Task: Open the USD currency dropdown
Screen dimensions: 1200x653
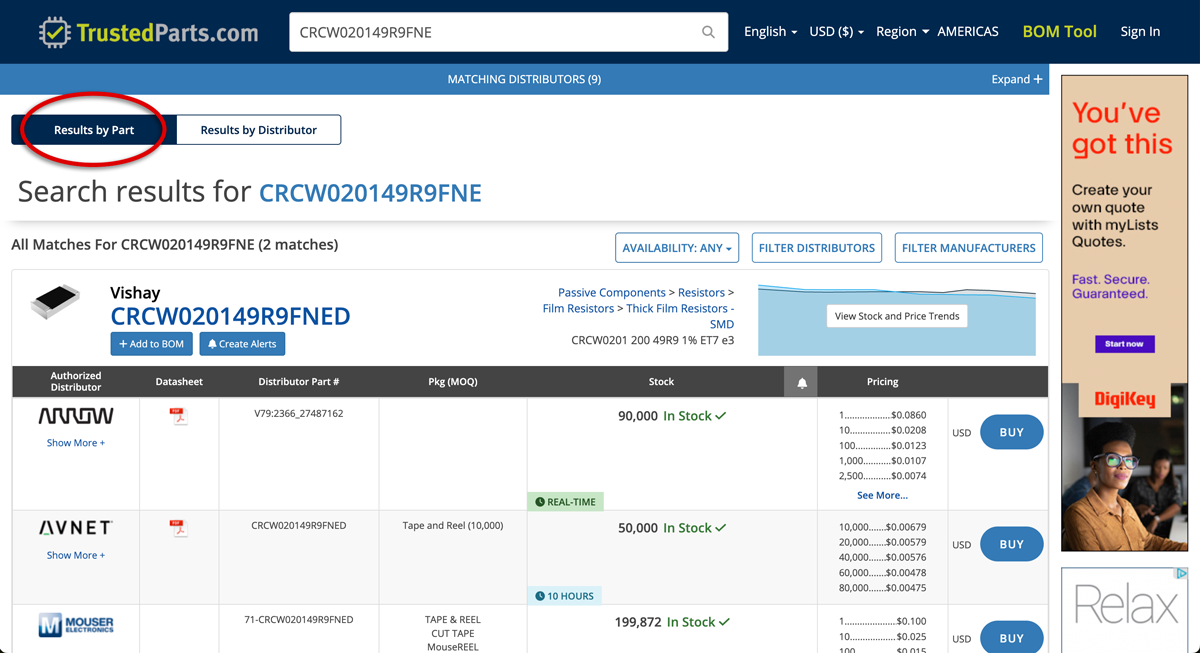Action: 836,32
